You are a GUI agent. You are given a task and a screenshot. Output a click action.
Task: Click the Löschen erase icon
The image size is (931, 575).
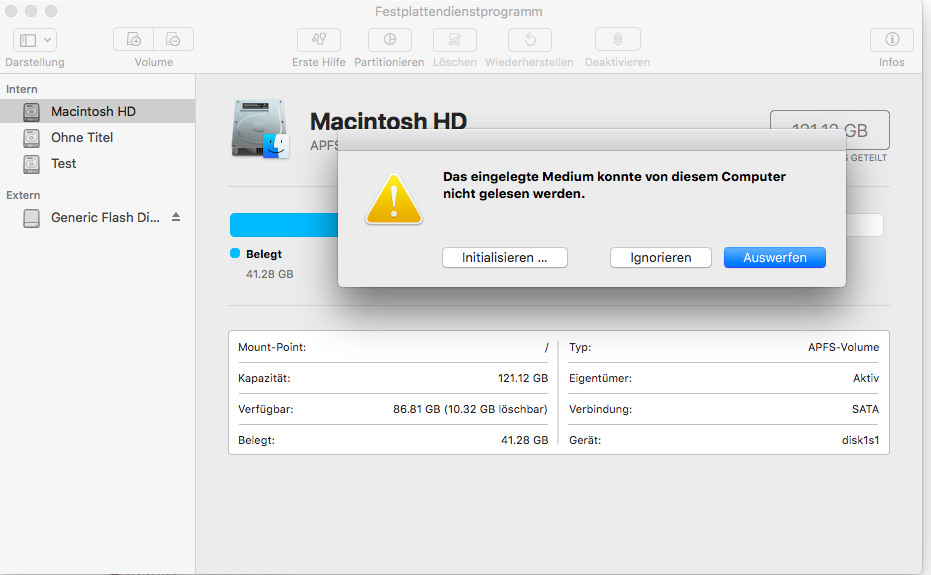point(455,39)
